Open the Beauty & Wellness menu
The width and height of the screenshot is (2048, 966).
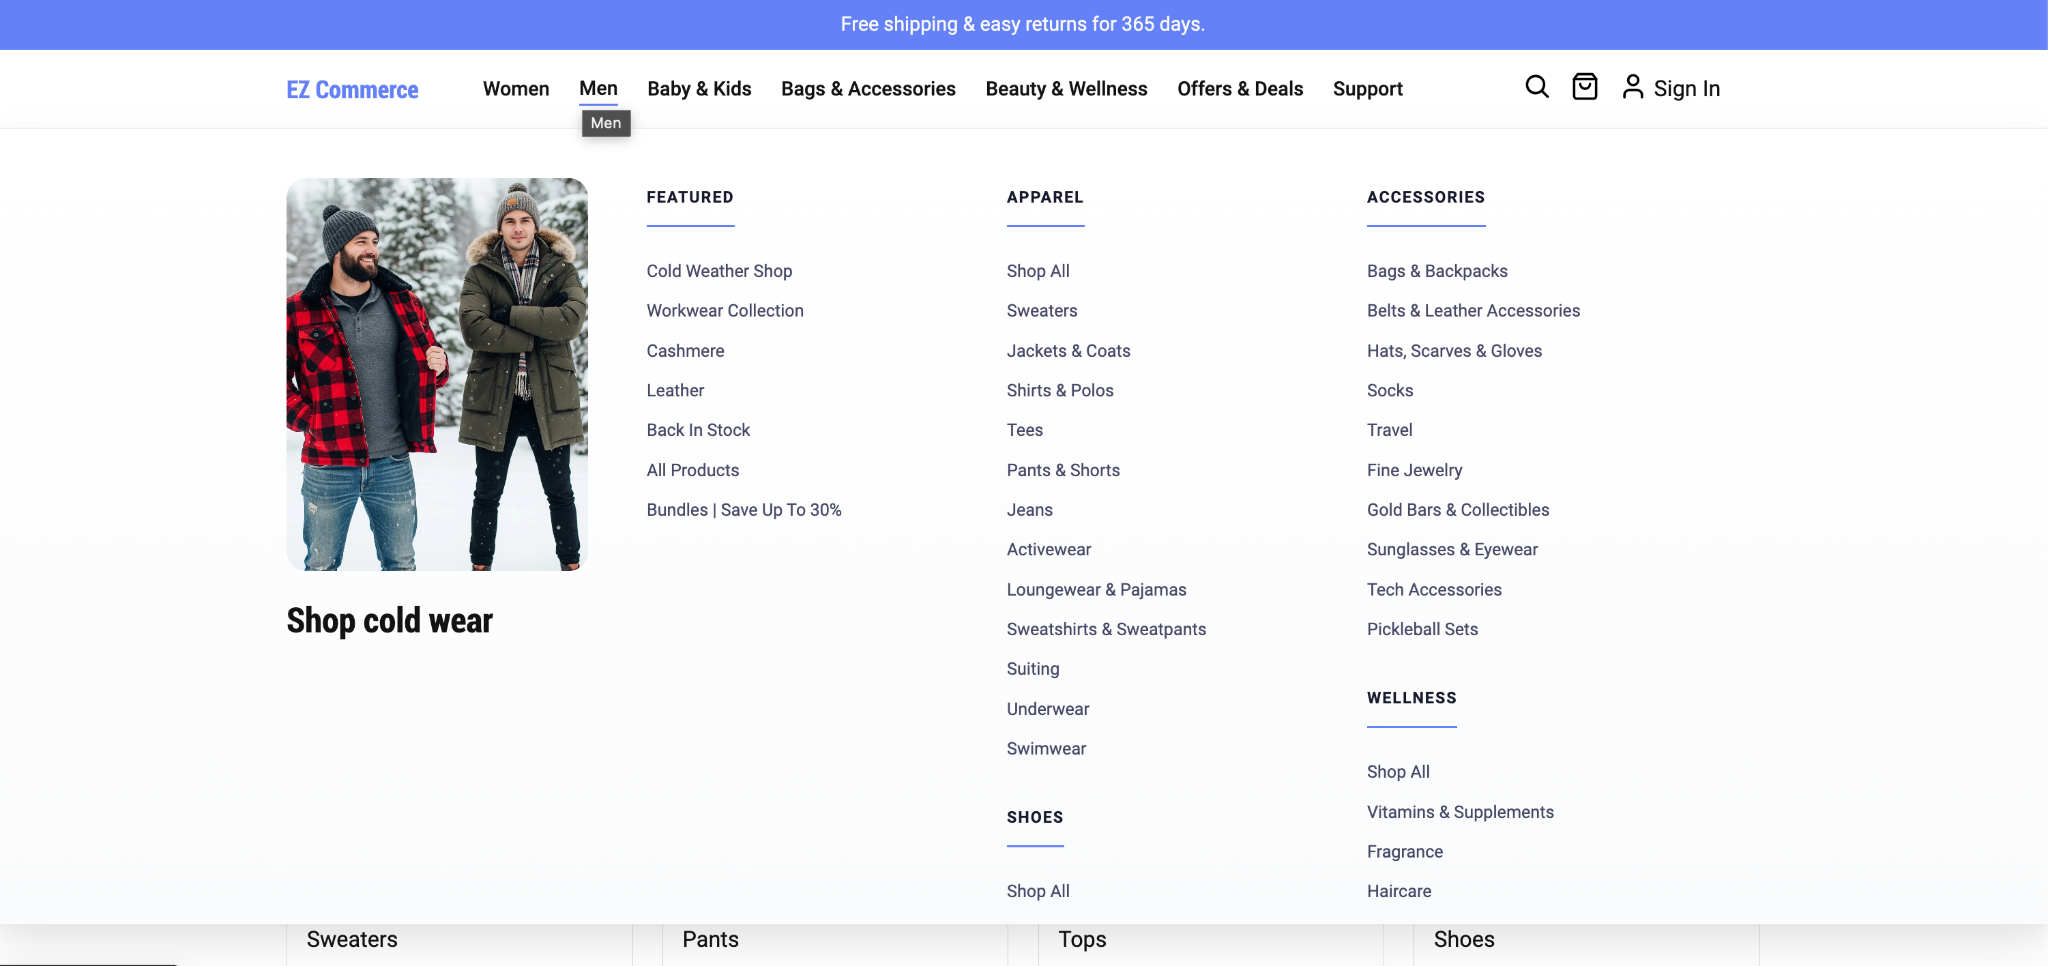[x=1066, y=89]
